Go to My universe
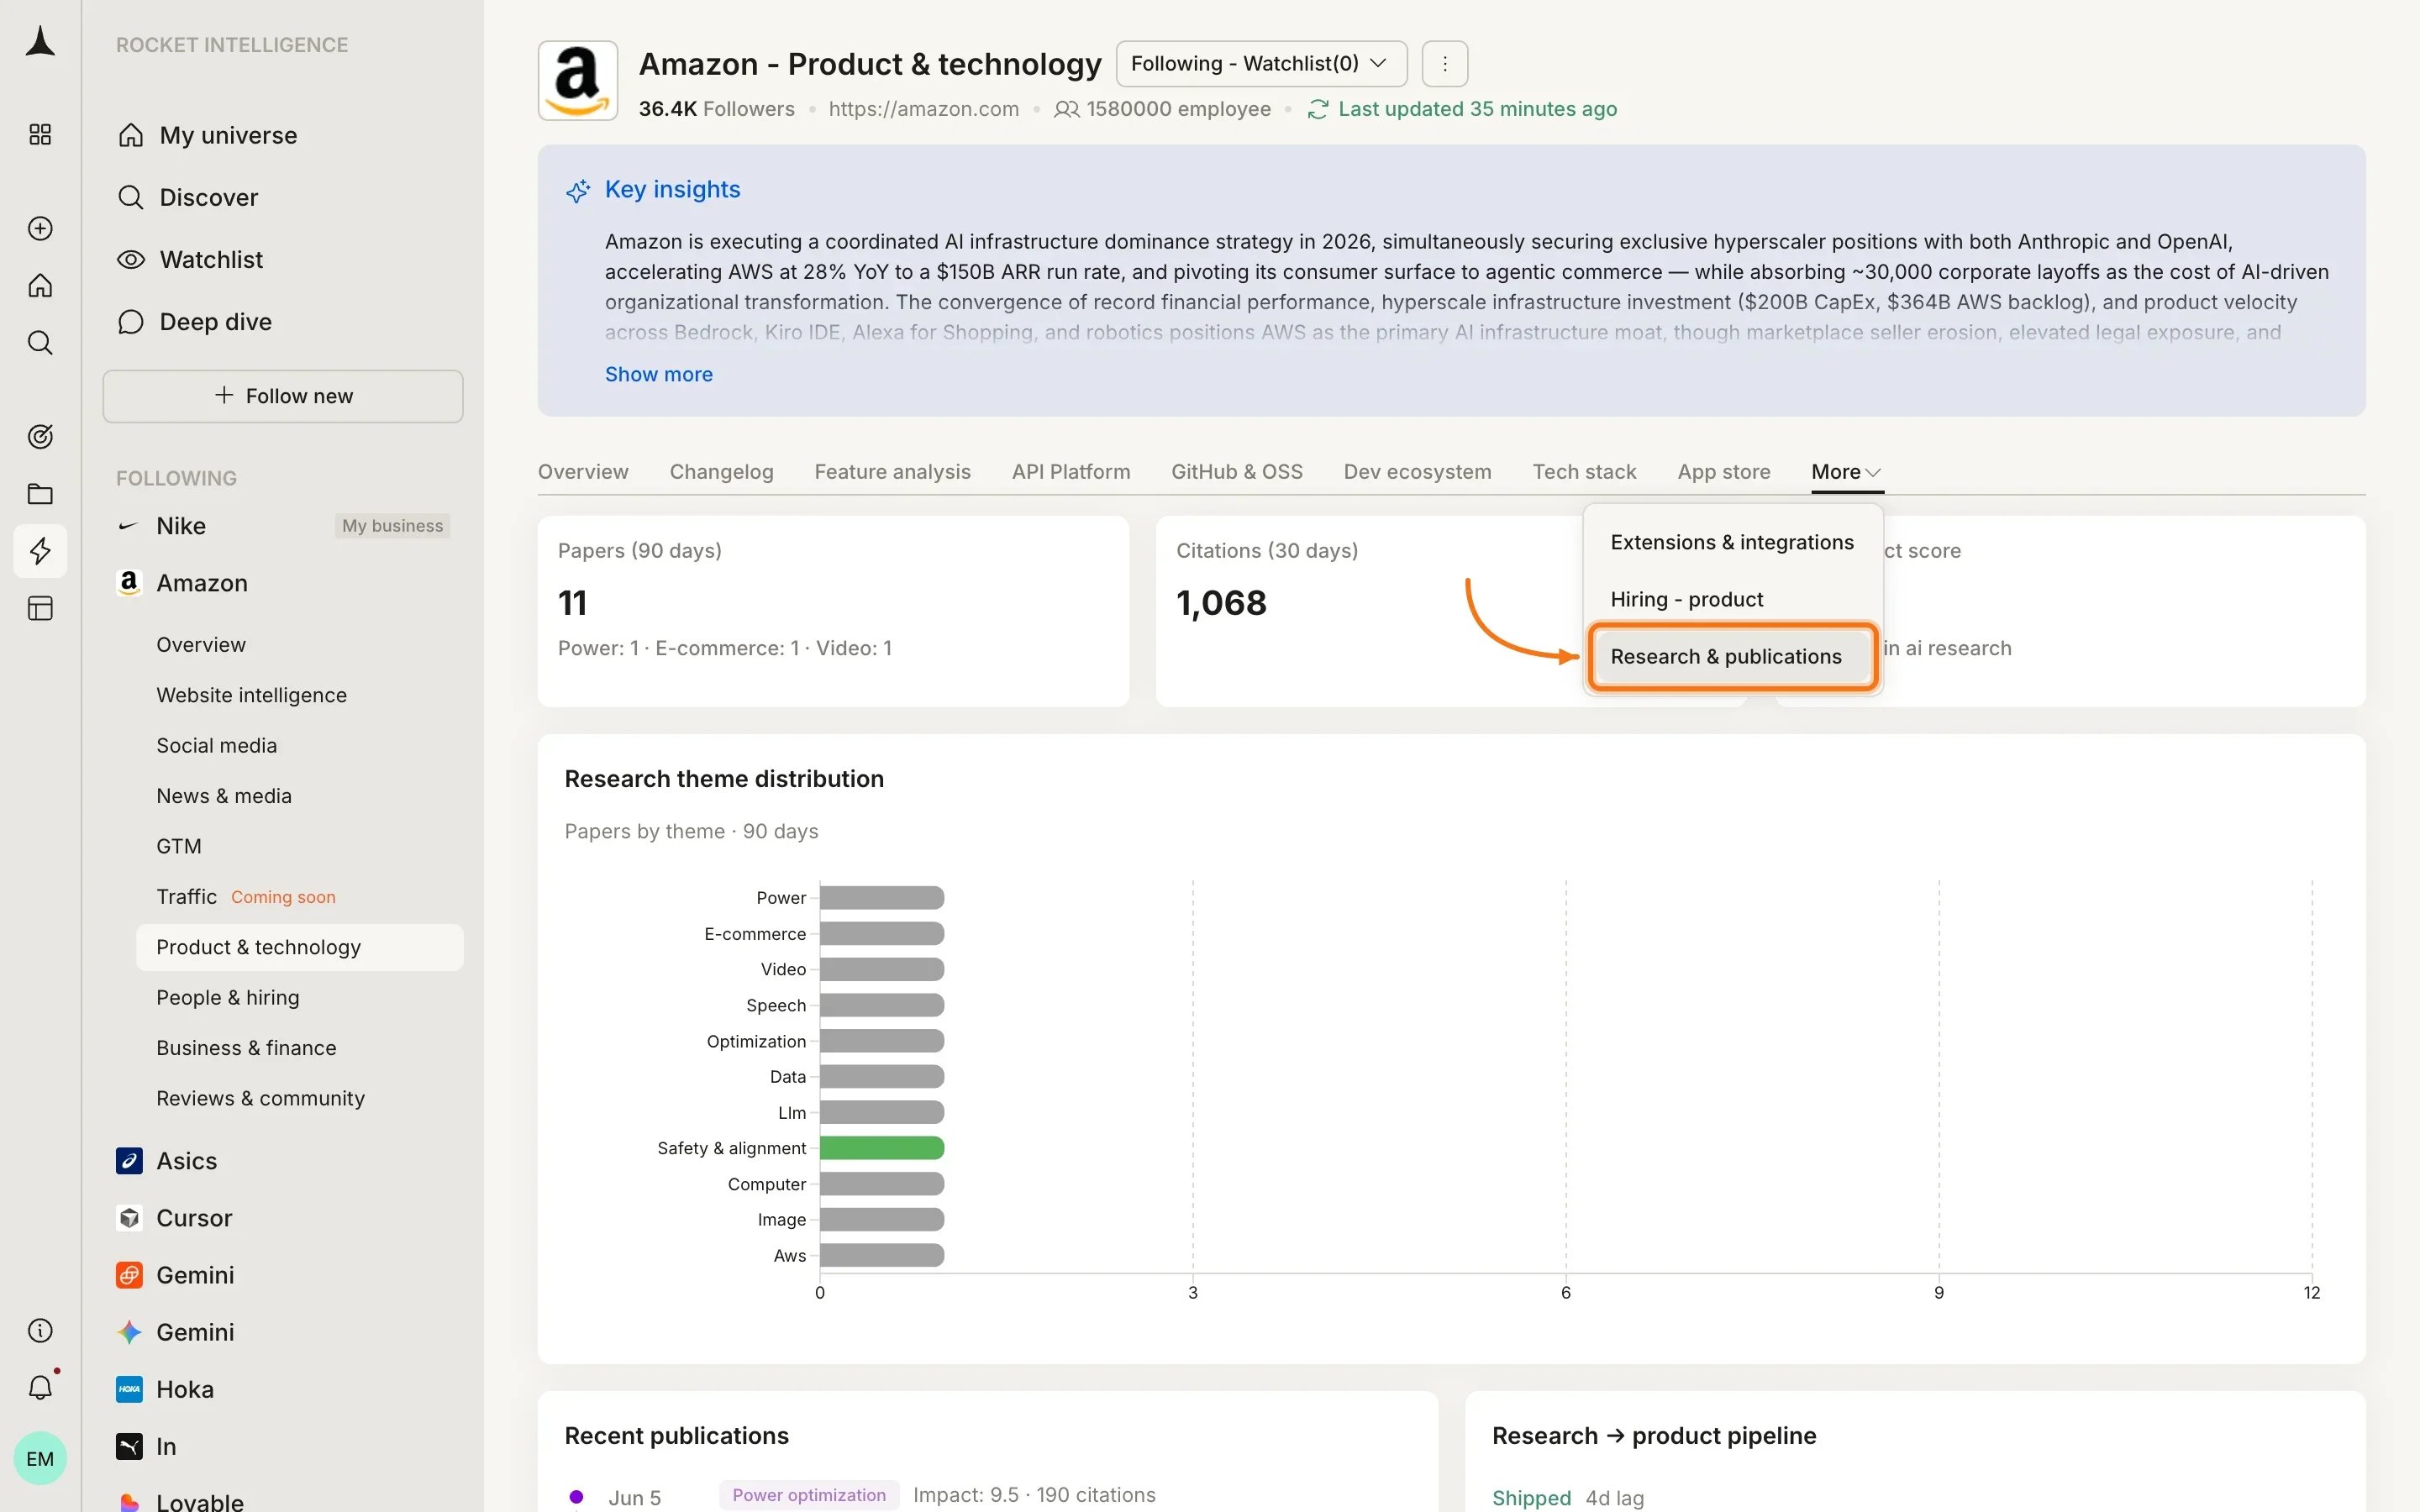 (x=208, y=135)
